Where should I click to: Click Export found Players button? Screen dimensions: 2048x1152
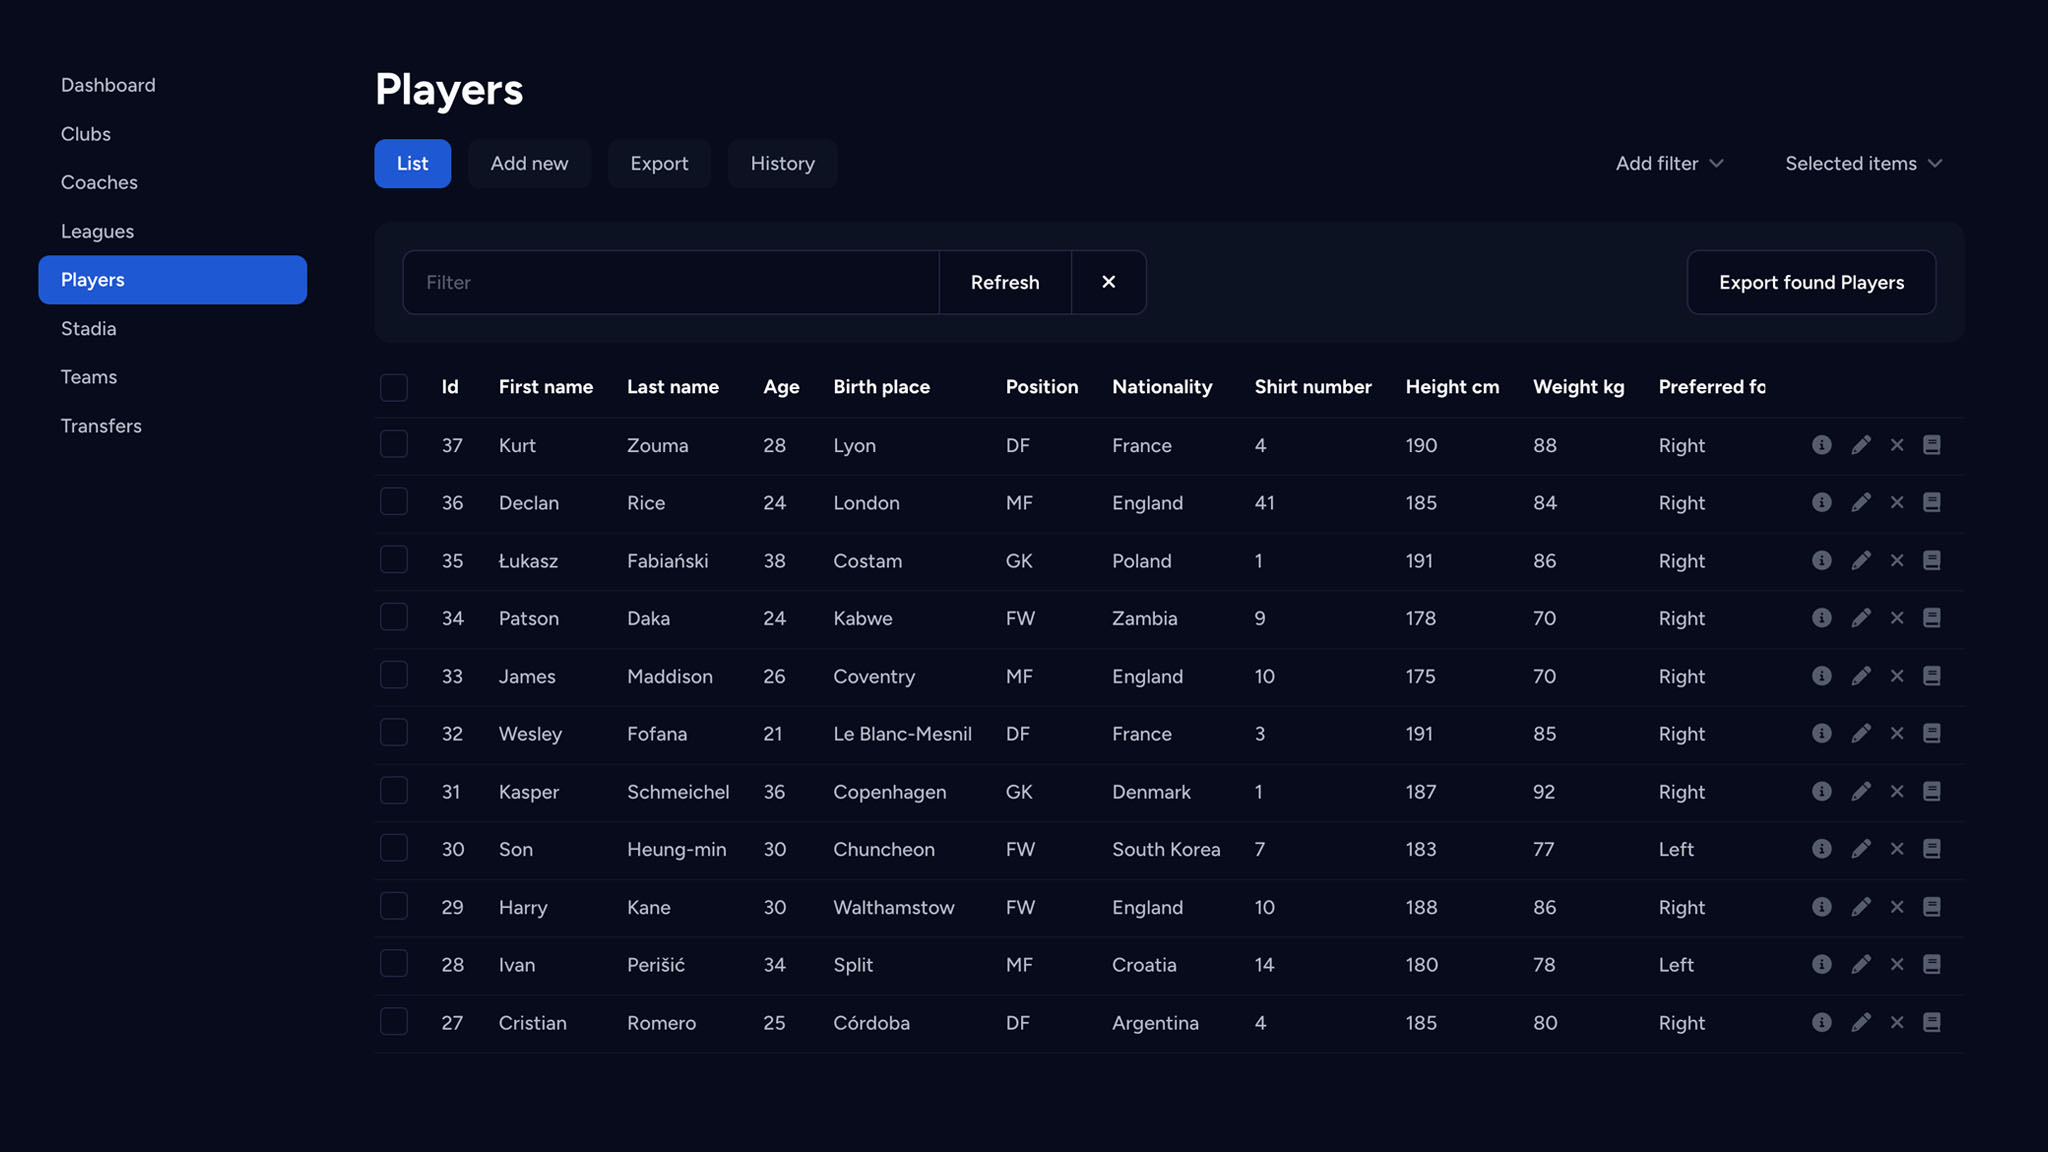(1810, 282)
